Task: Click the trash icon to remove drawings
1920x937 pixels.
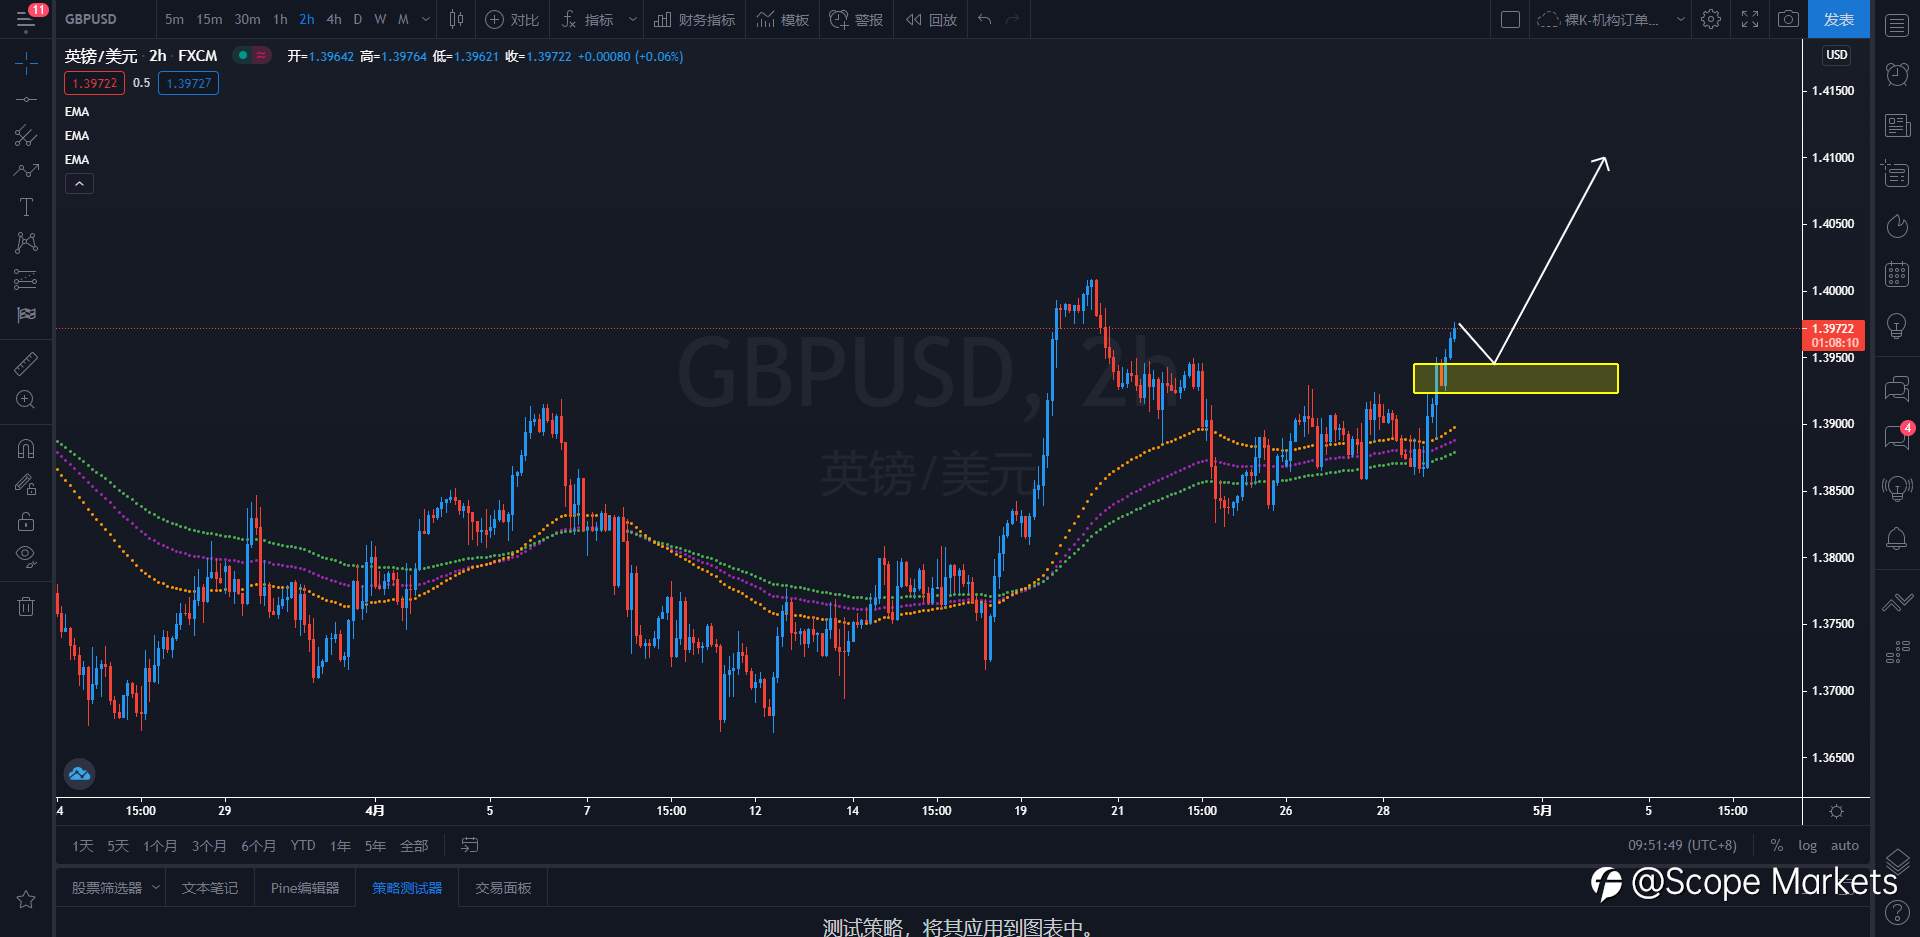Action: pyautogui.click(x=26, y=606)
